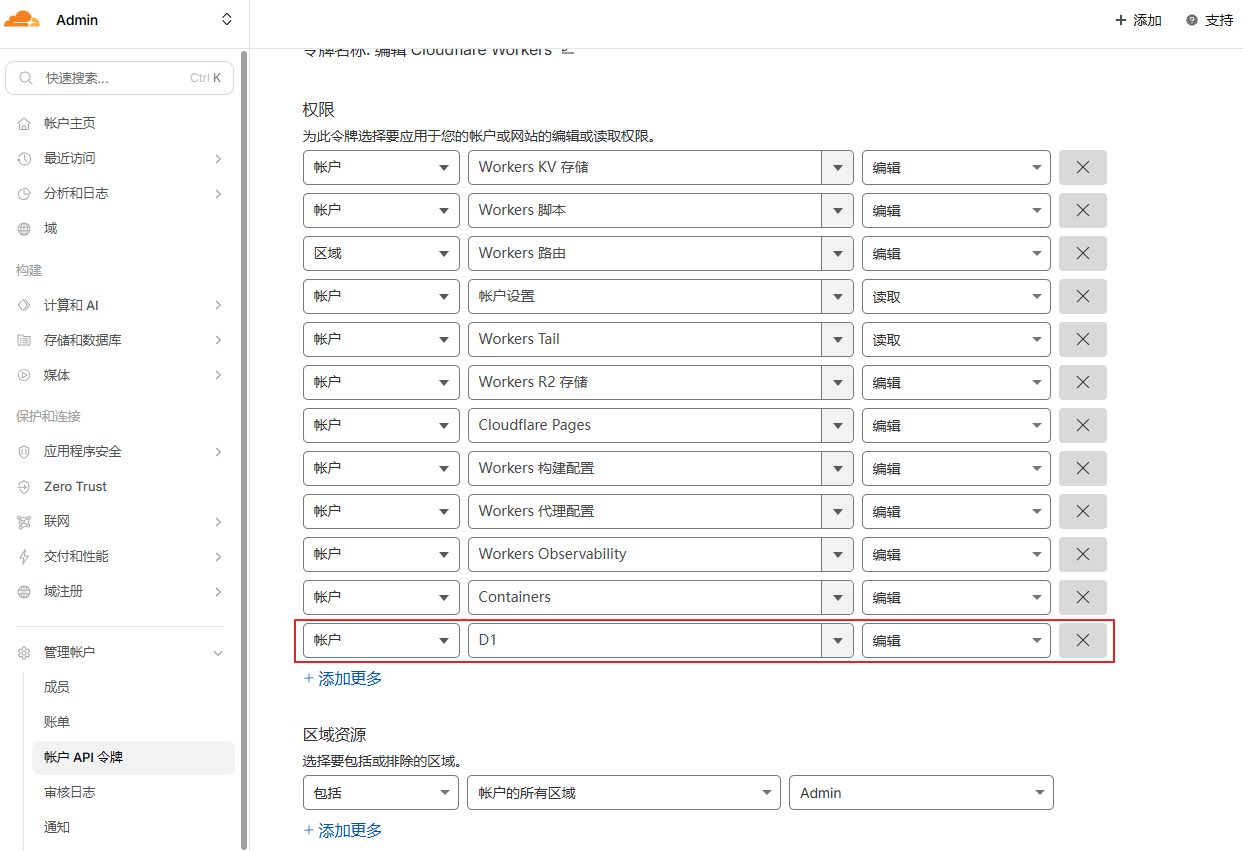Click the Cloudflare logo icon
The height and width of the screenshot is (851, 1243).
pyautogui.click(x=22, y=20)
